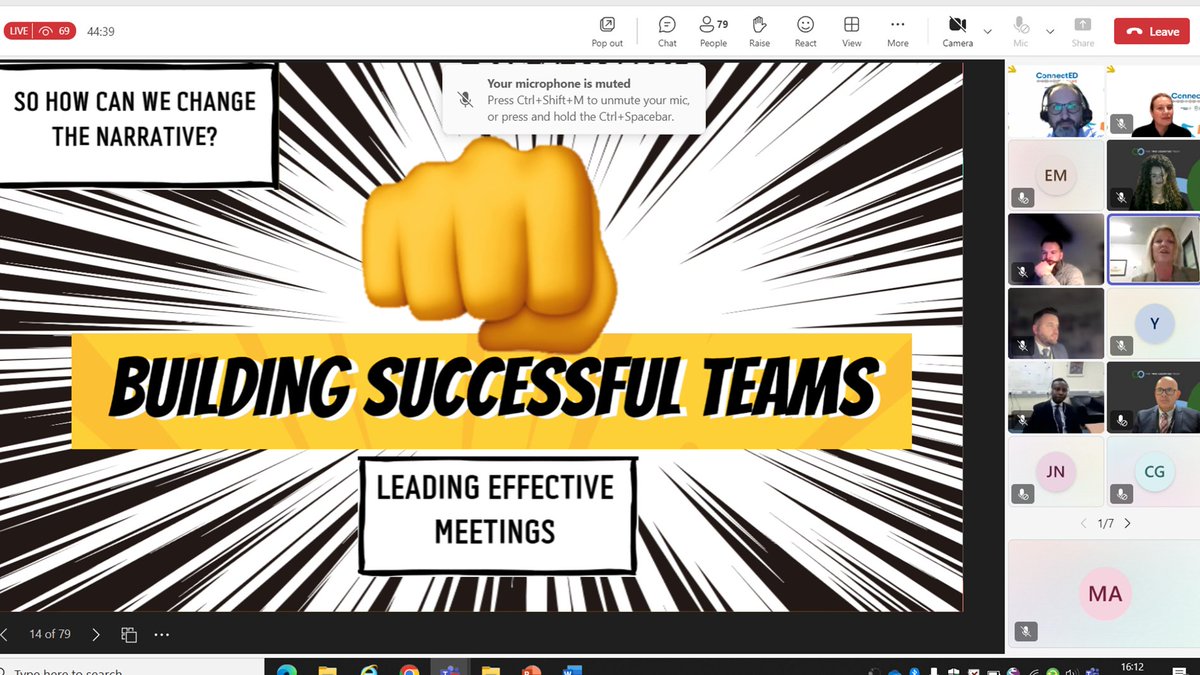Open the More actions menu

(x=897, y=31)
